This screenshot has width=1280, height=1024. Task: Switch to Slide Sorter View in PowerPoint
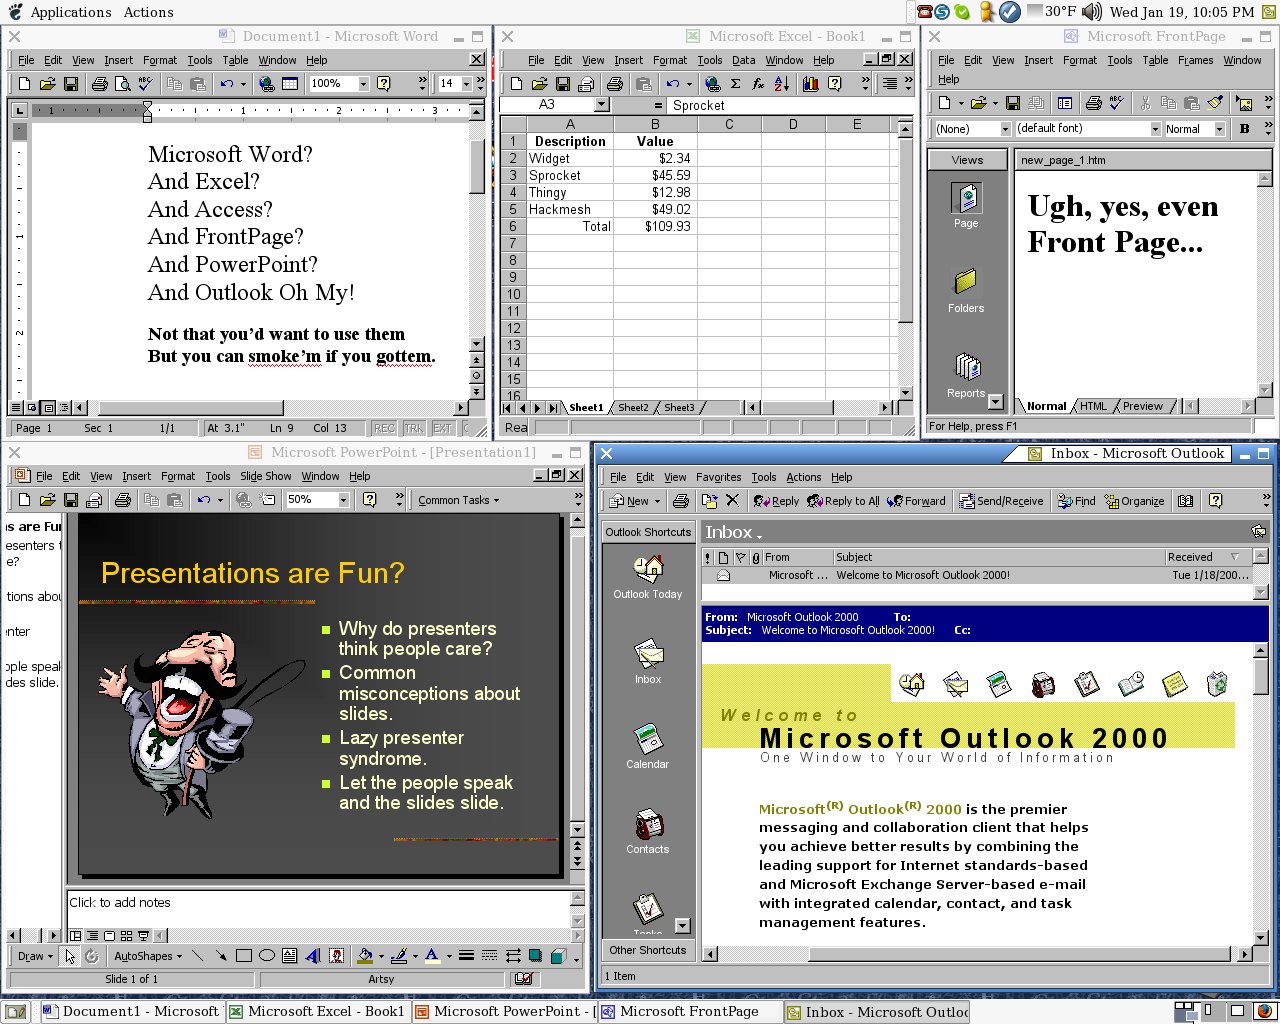pos(126,936)
